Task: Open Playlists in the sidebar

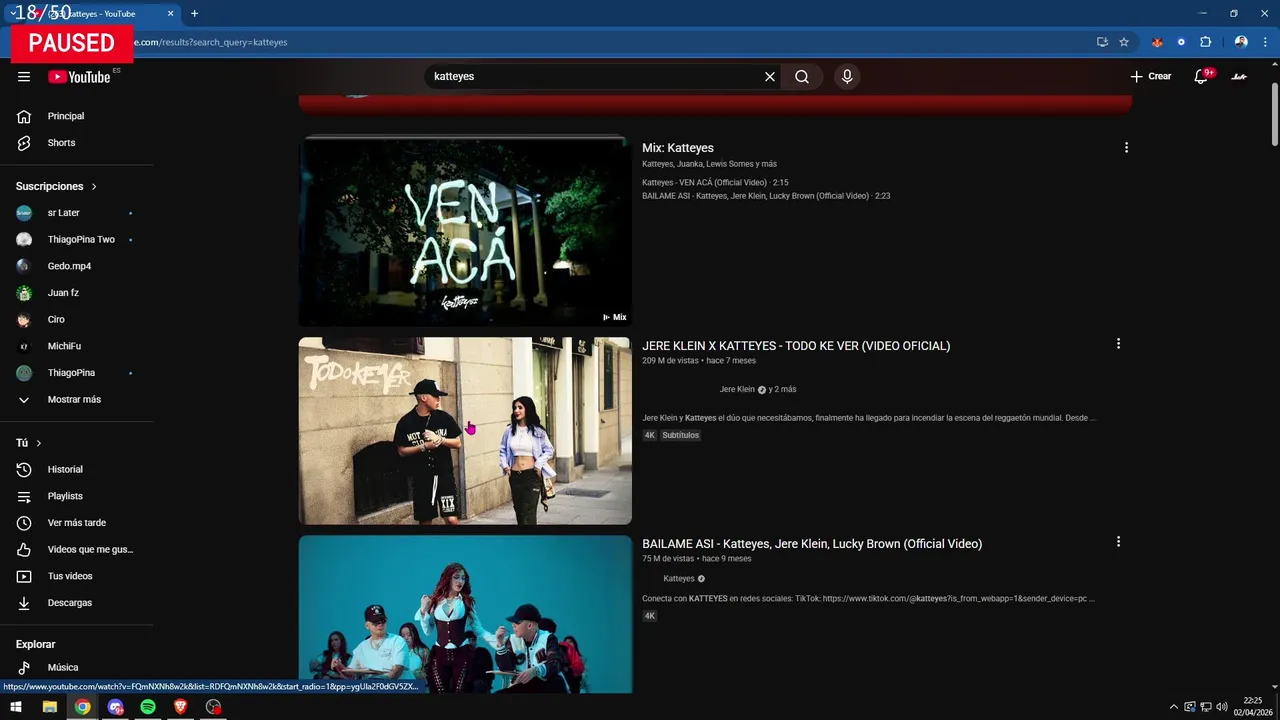Action: (65, 496)
